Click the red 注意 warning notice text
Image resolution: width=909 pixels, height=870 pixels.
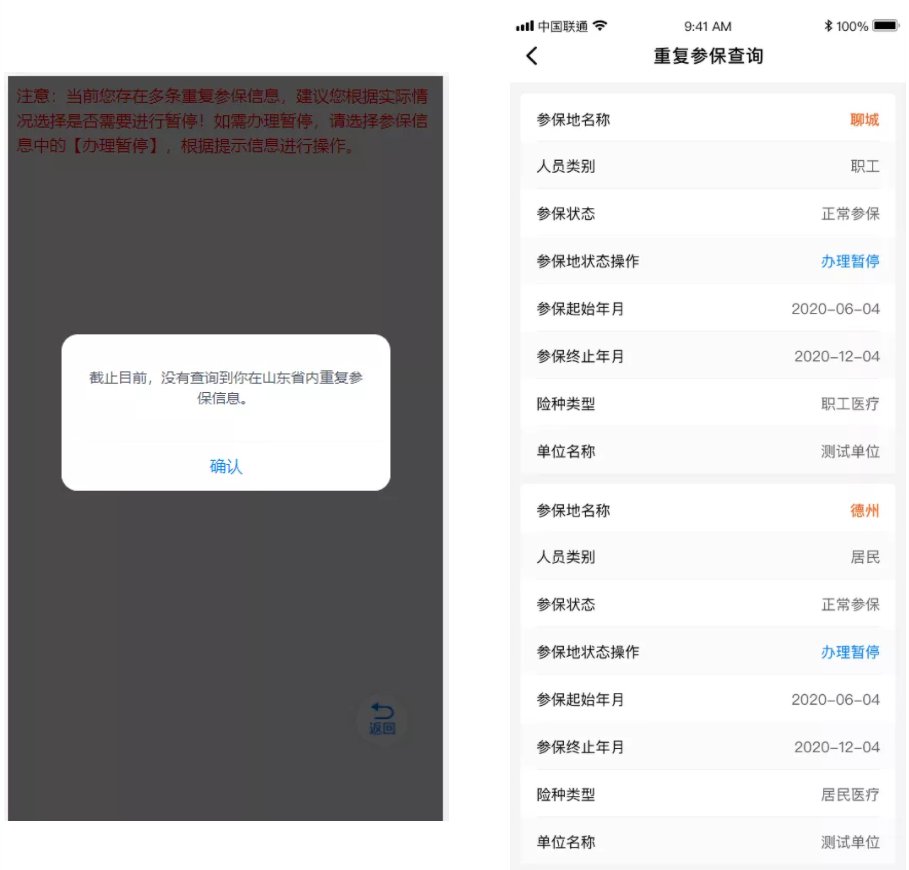pyautogui.click(x=222, y=121)
